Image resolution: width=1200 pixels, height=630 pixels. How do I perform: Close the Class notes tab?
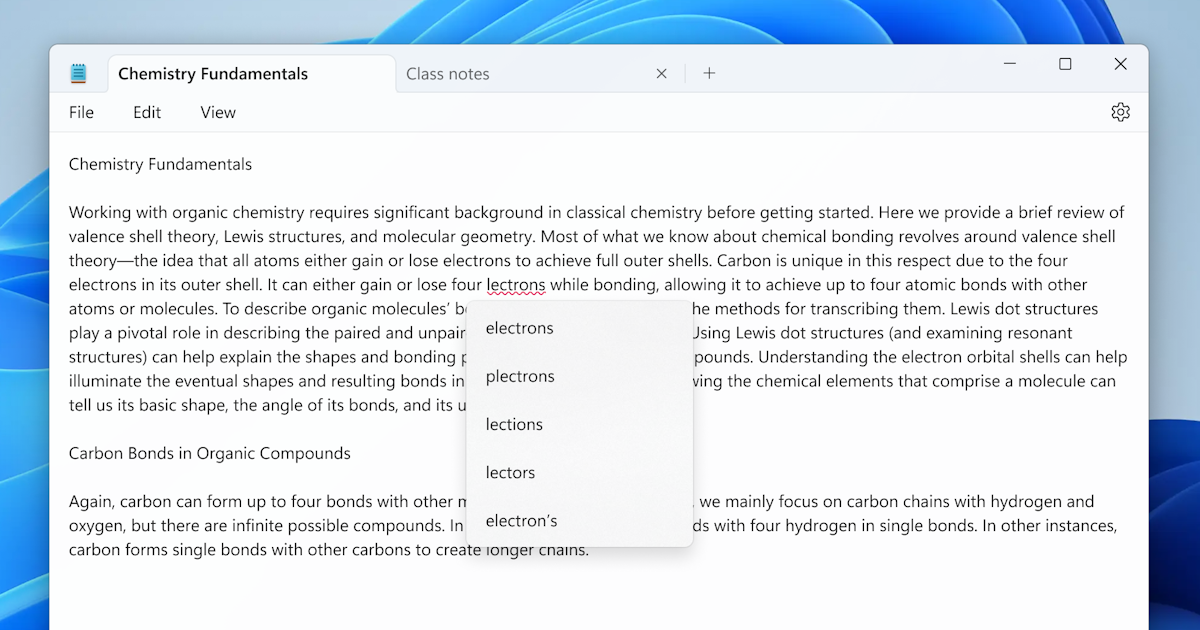click(661, 73)
